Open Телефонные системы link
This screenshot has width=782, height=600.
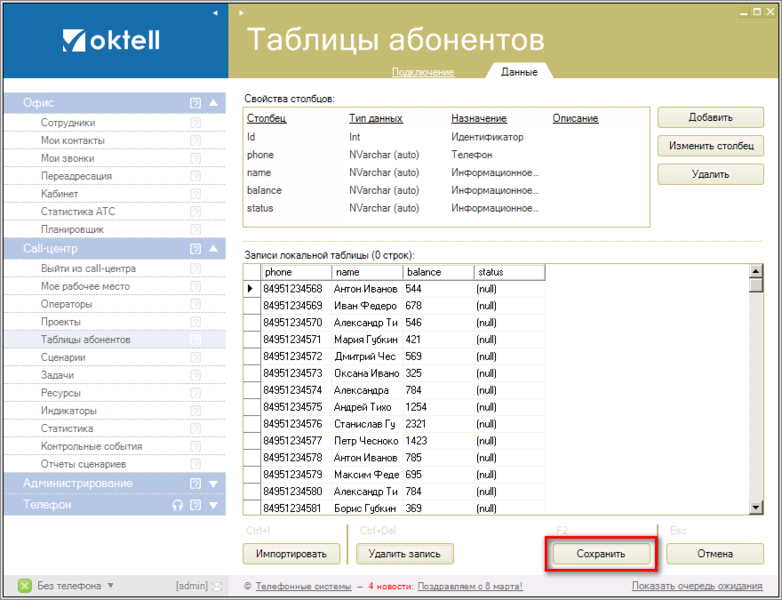(x=303, y=586)
